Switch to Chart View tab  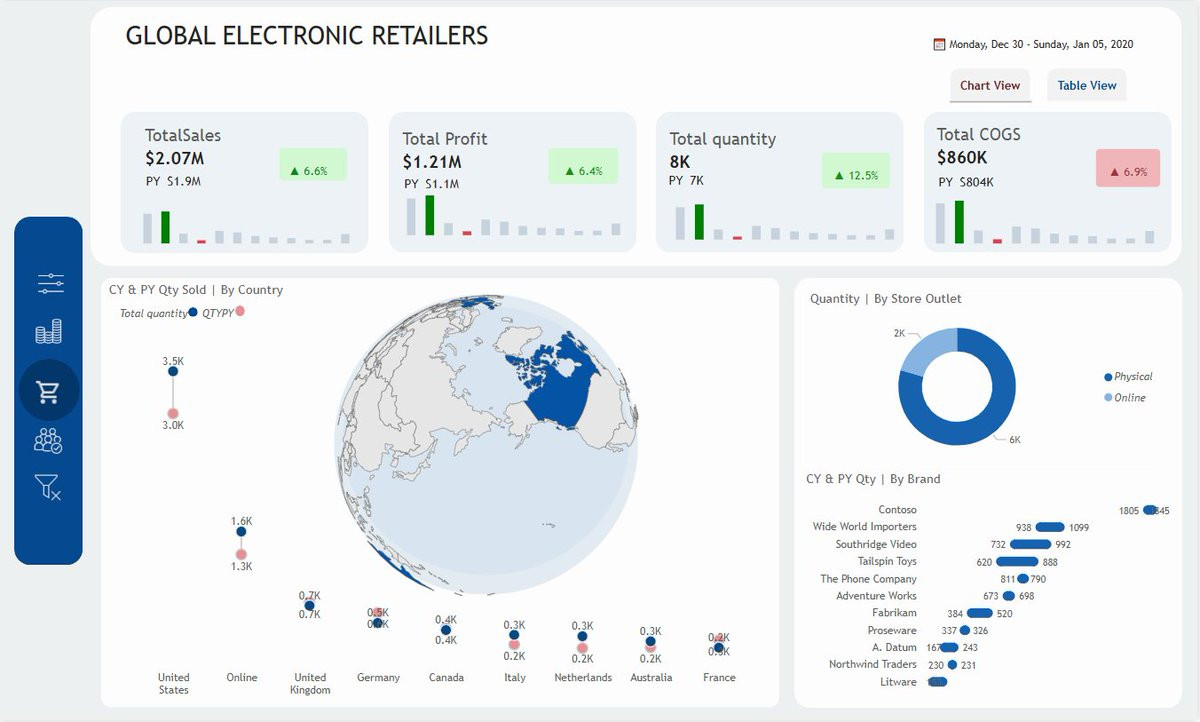point(990,85)
